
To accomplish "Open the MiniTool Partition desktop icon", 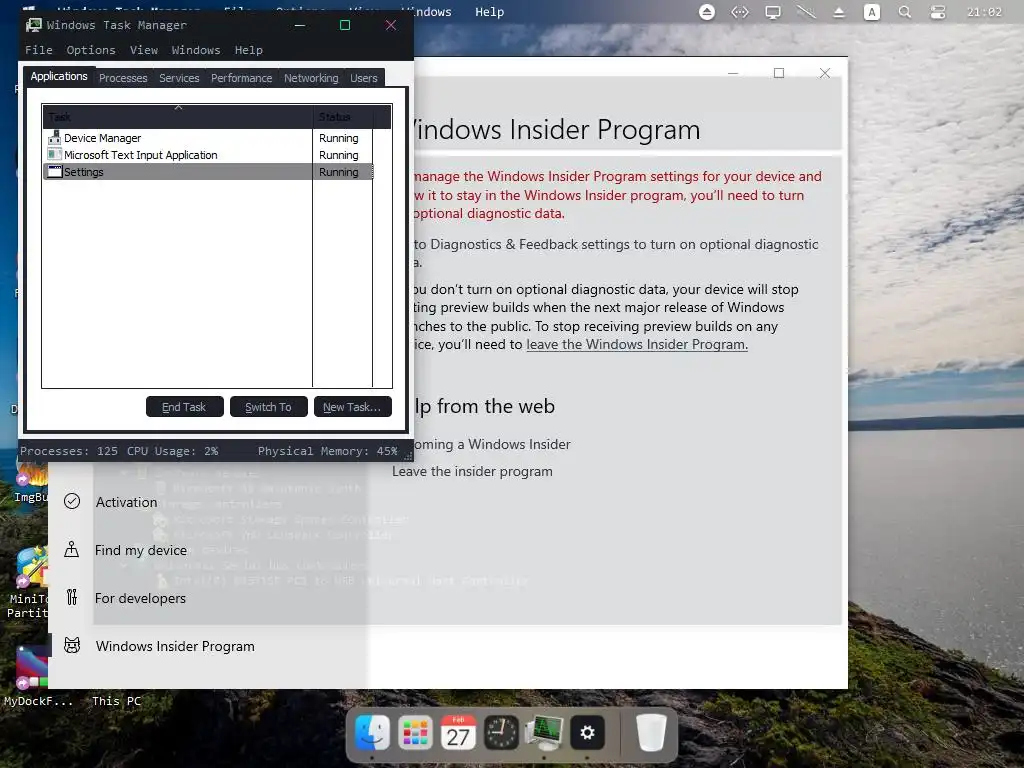I will pyautogui.click(x=28, y=583).
